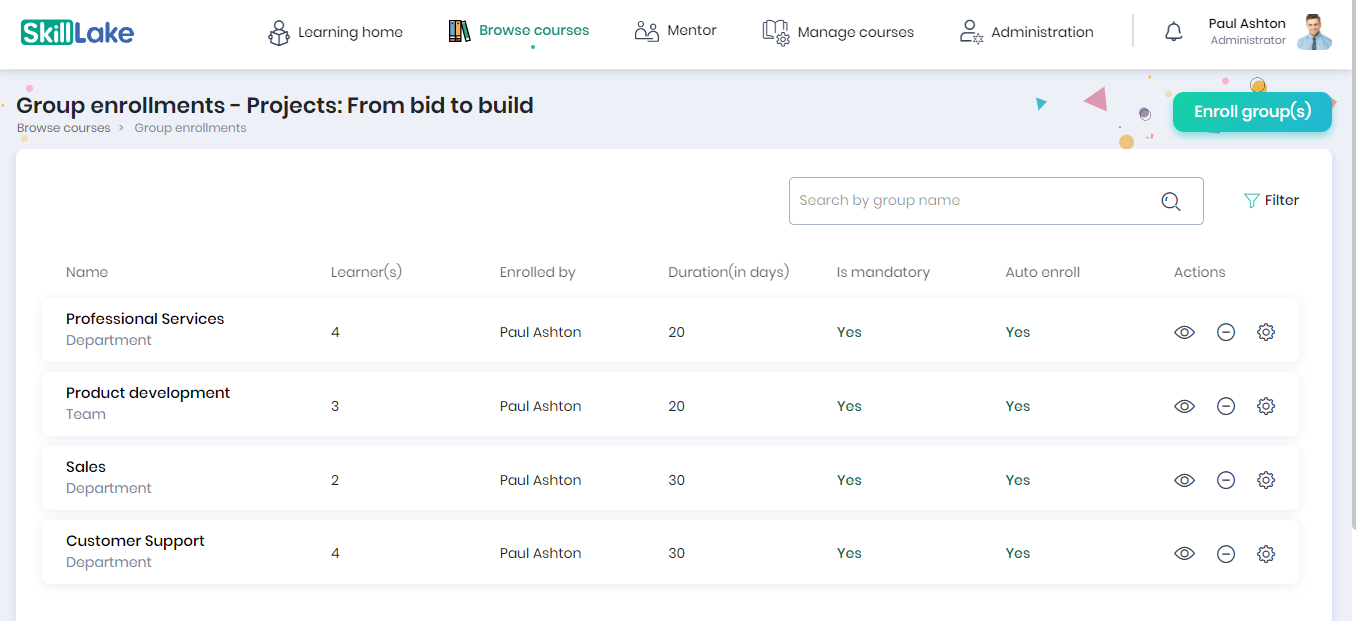Click the Manage courses gear-book icon
Image resolution: width=1356 pixels, height=621 pixels.
(776, 33)
